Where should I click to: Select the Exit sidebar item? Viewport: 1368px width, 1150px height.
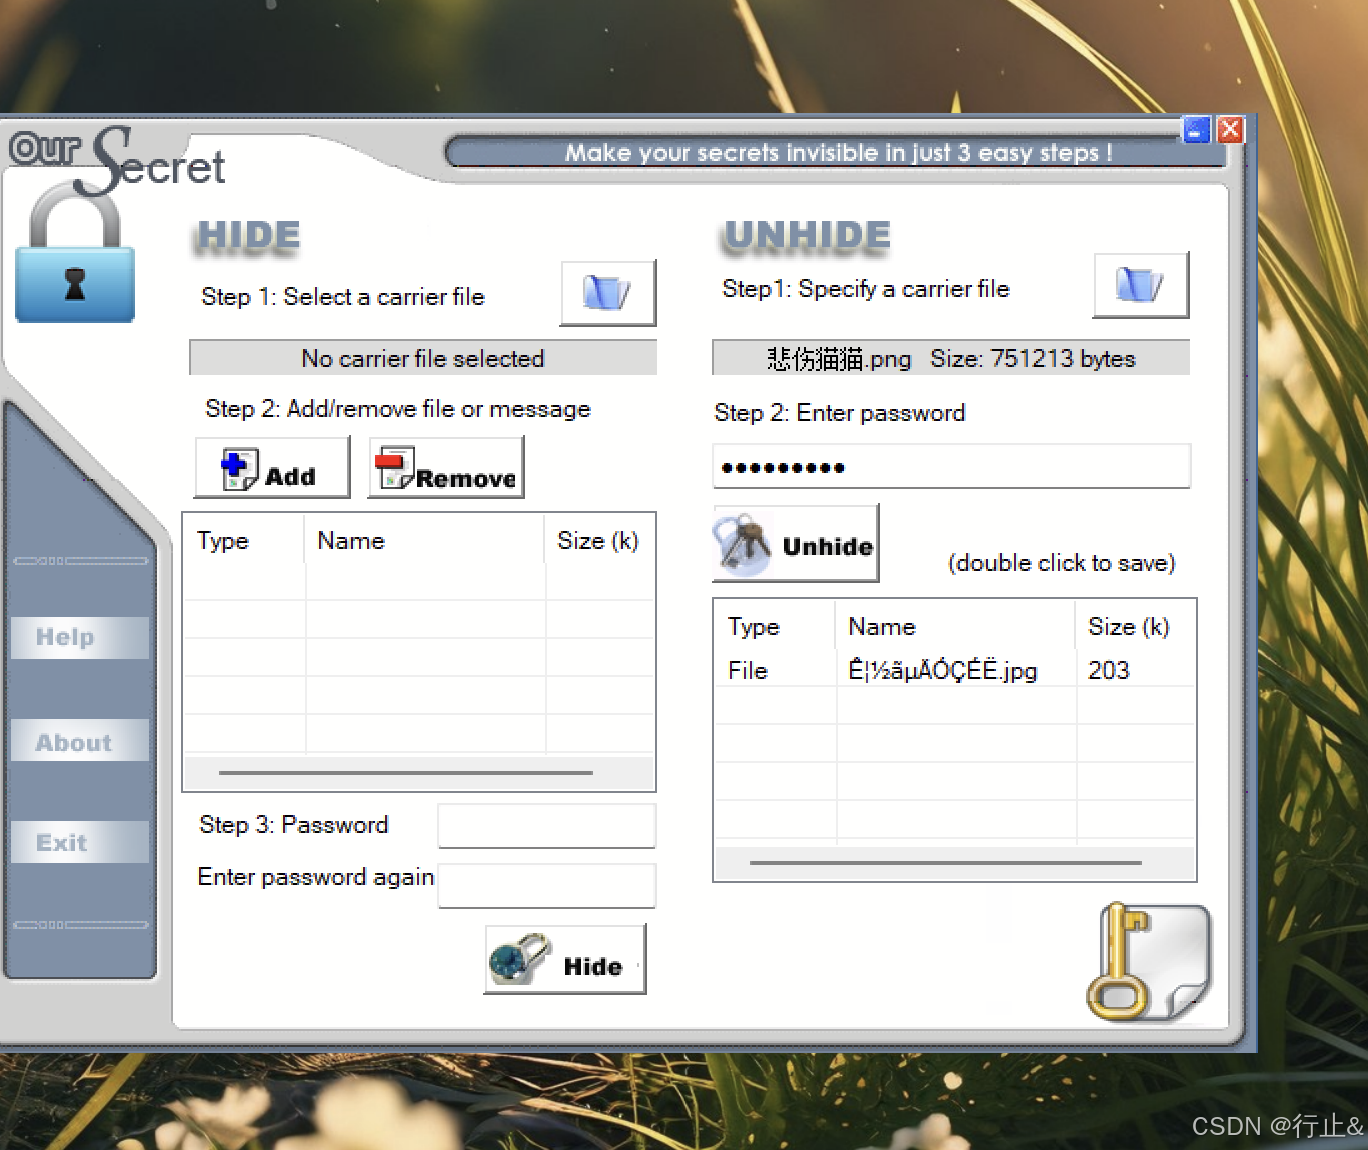pyautogui.click(x=80, y=842)
